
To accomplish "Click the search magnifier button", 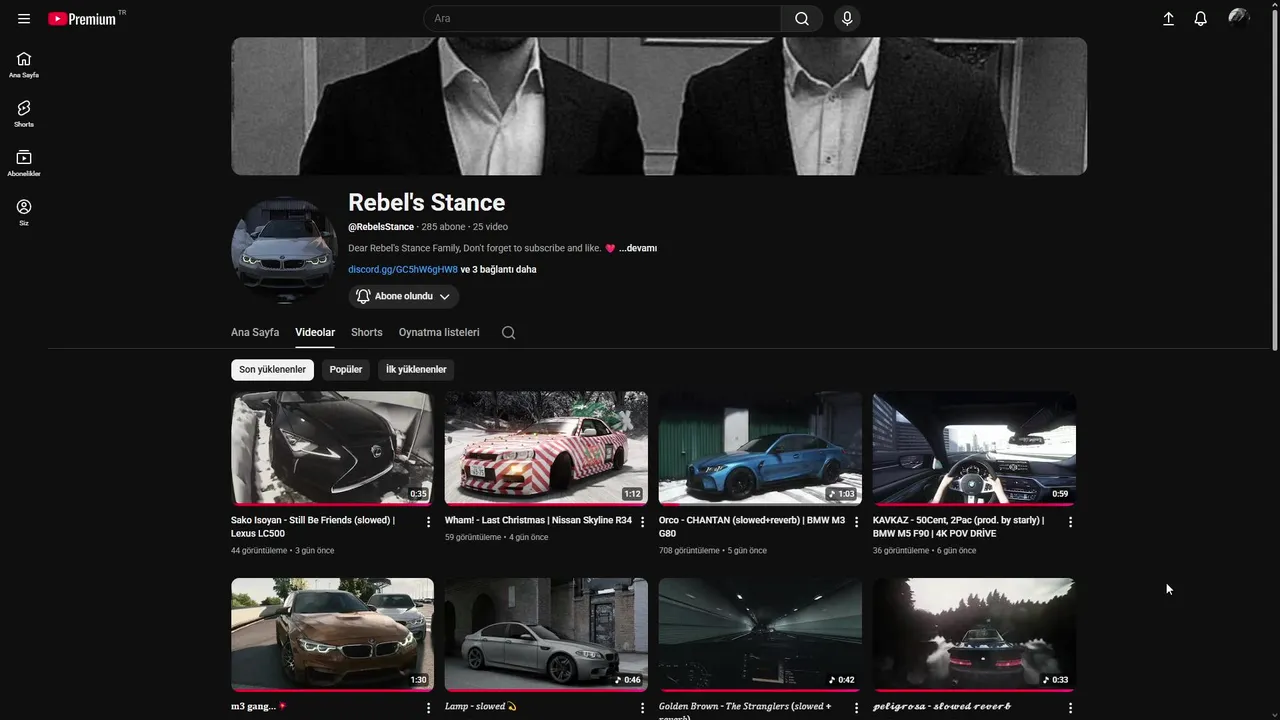I will [802, 19].
